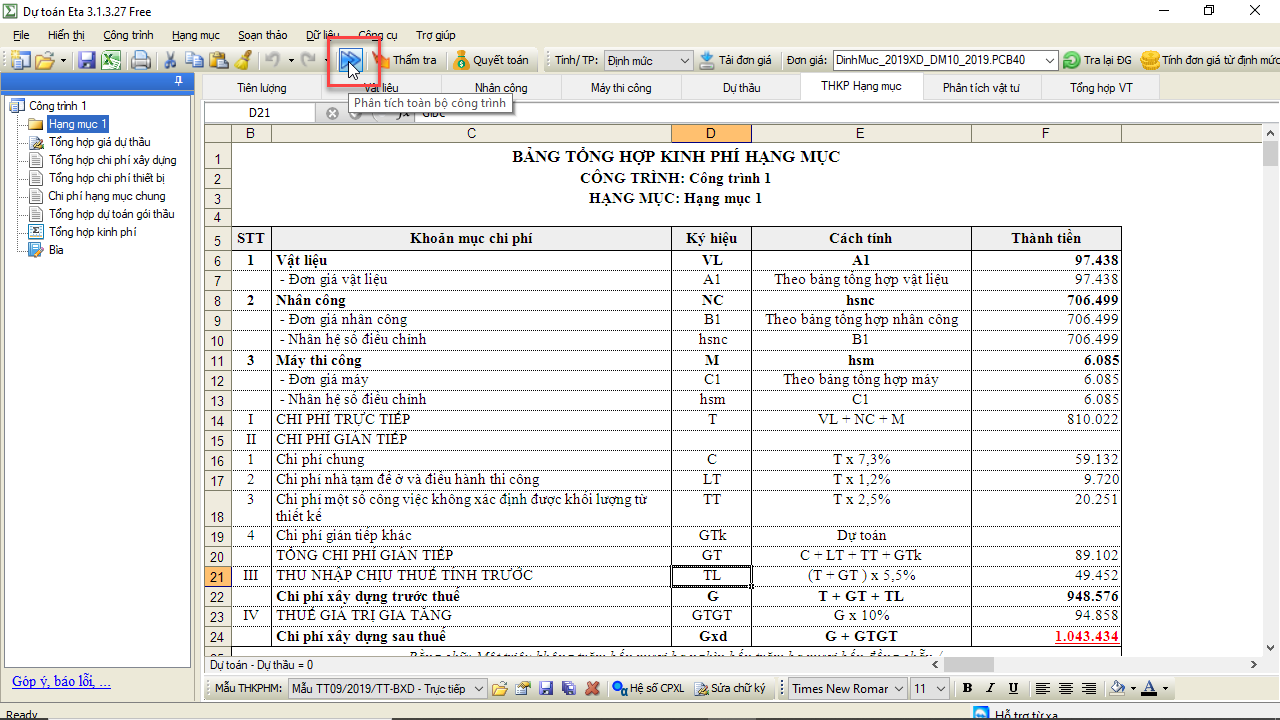Click the open folder icon in top toolbar

(x=45, y=60)
